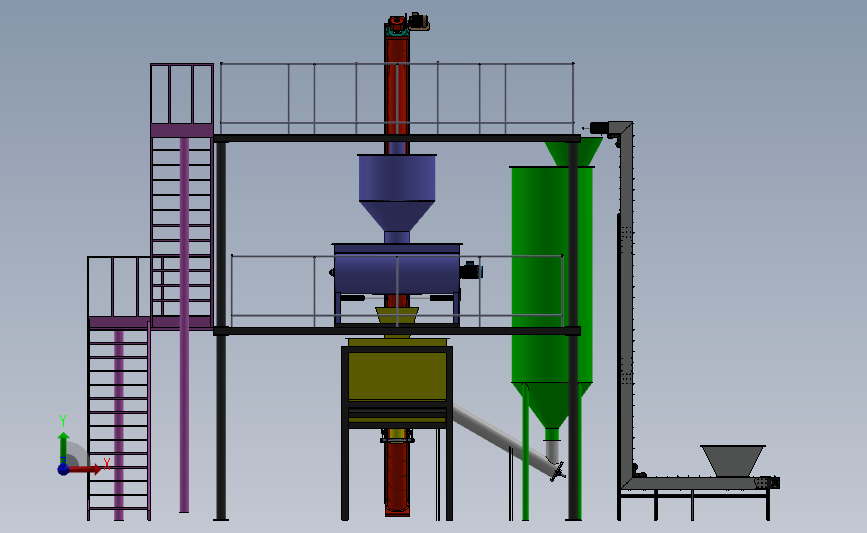The height and width of the screenshot is (533, 867).
Task: Select the blue conical hopper under the upper platform
Action: click(x=397, y=193)
